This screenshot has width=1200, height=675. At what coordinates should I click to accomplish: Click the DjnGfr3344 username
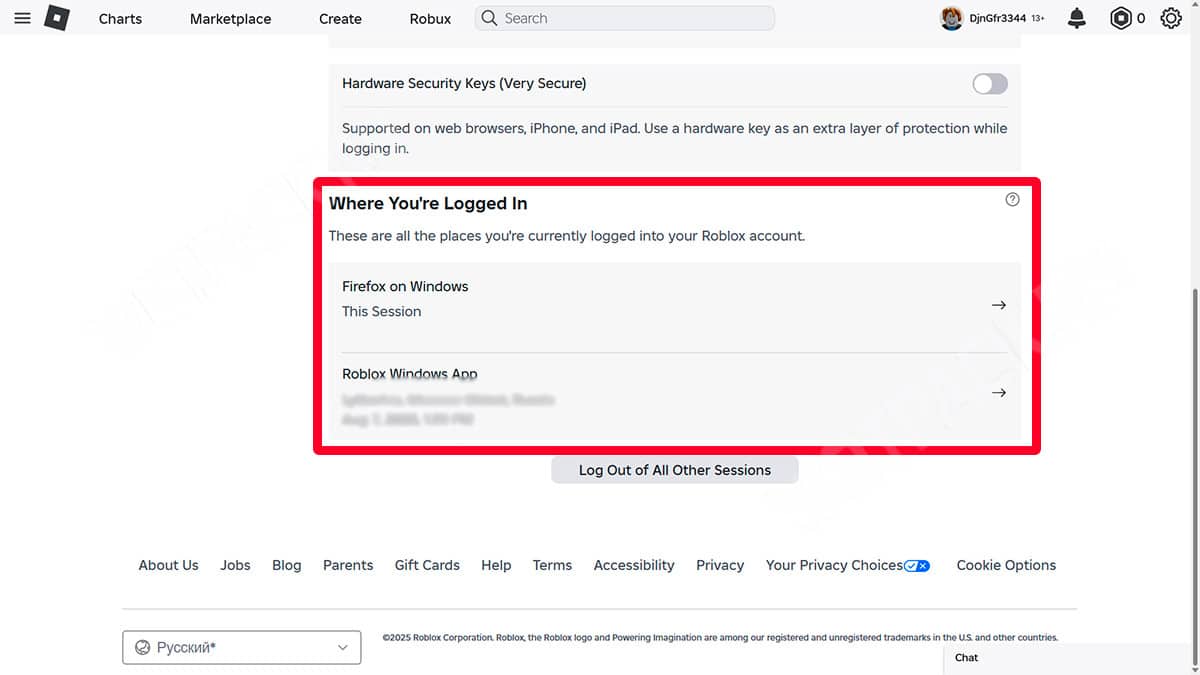[x=997, y=18]
